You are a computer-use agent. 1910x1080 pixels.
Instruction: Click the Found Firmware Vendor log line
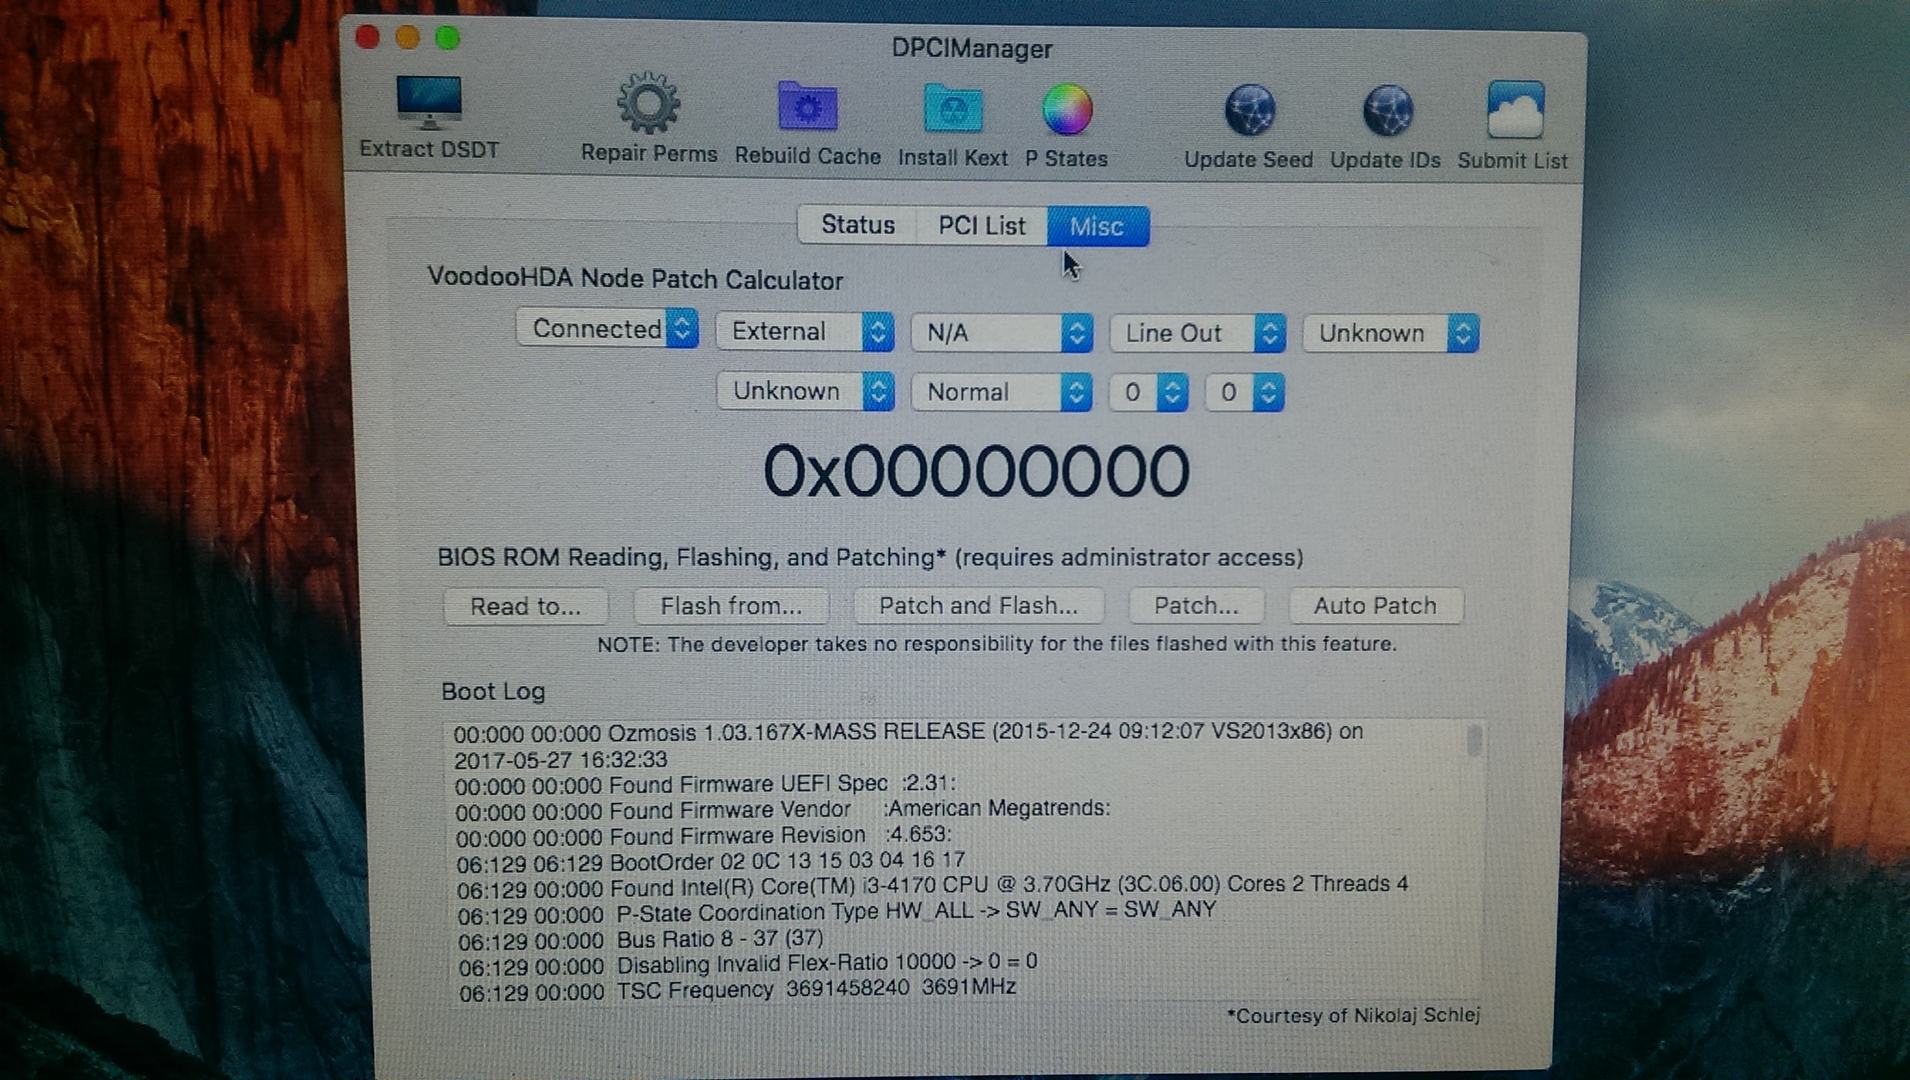click(x=783, y=809)
